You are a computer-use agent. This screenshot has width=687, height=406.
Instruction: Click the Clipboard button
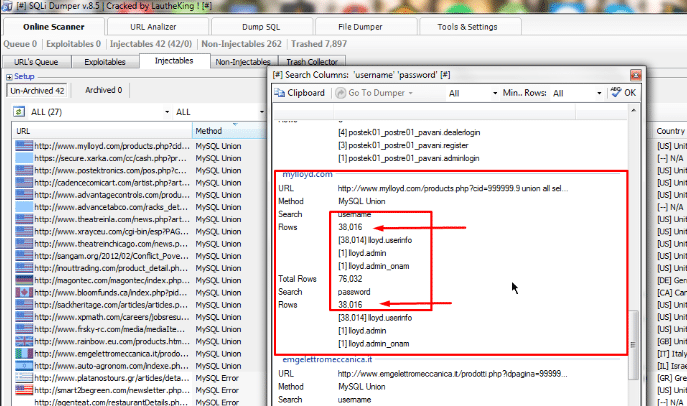[300, 93]
